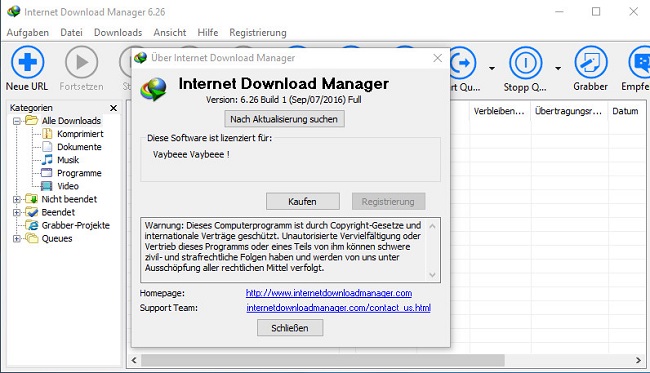Screen dimensions: 650x373
Task: Open Start Queue dropdown arrow
Action: pyautogui.click(x=492, y=68)
